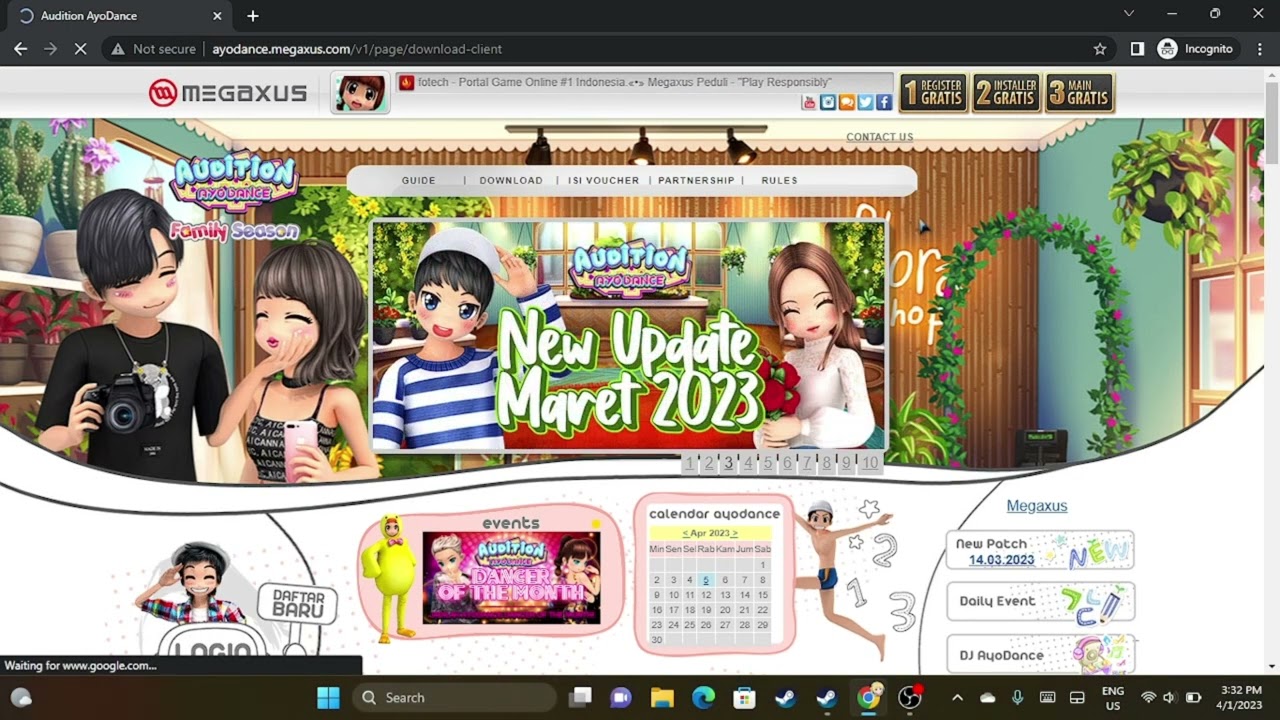Open the Rules menu item
The width and height of the screenshot is (1280, 720).
coord(779,180)
